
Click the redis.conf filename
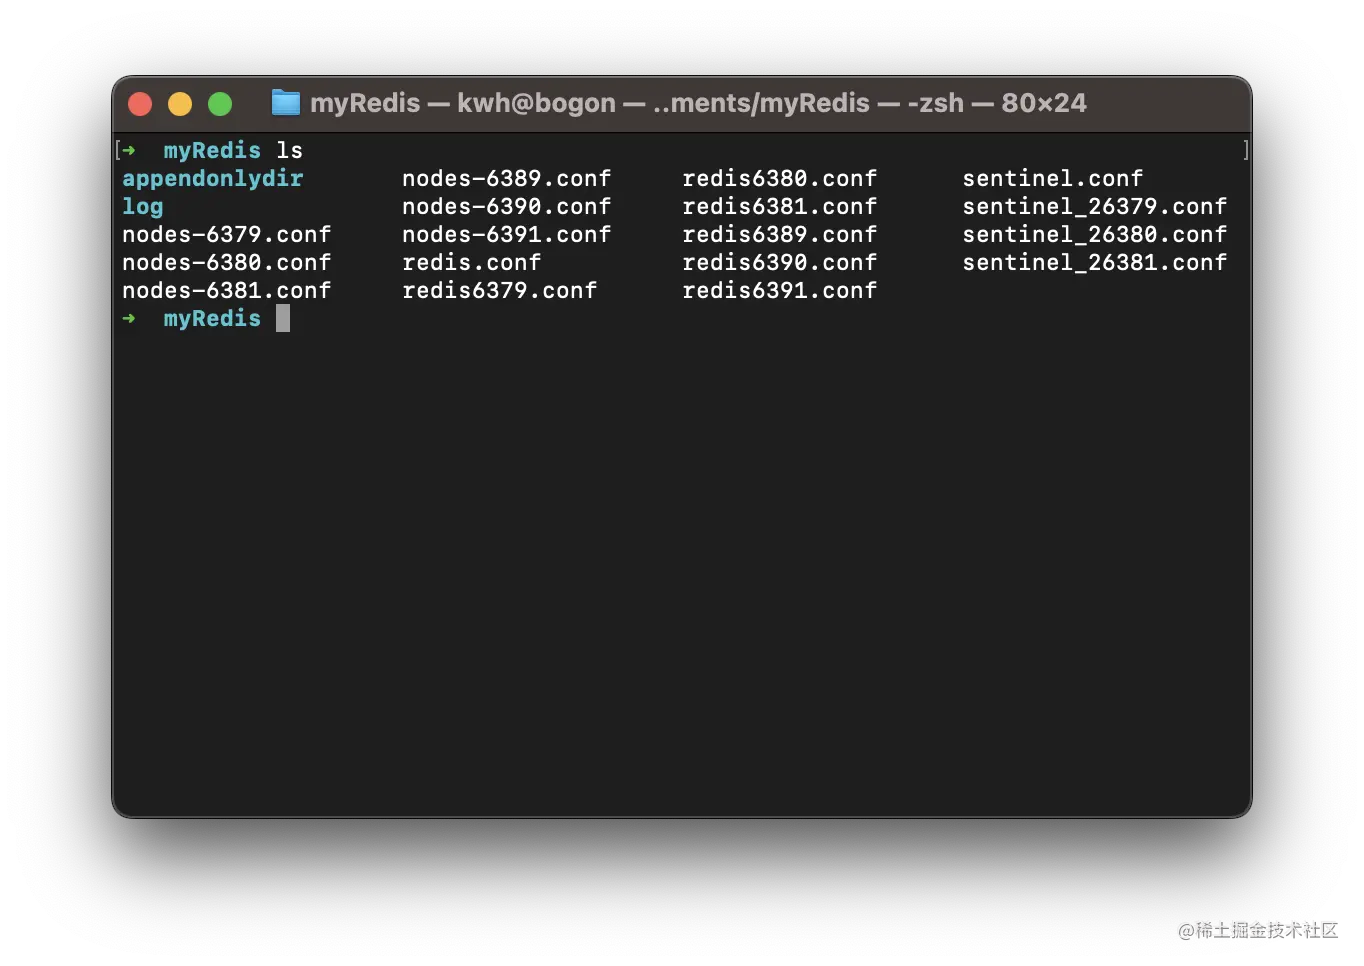pos(471,262)
